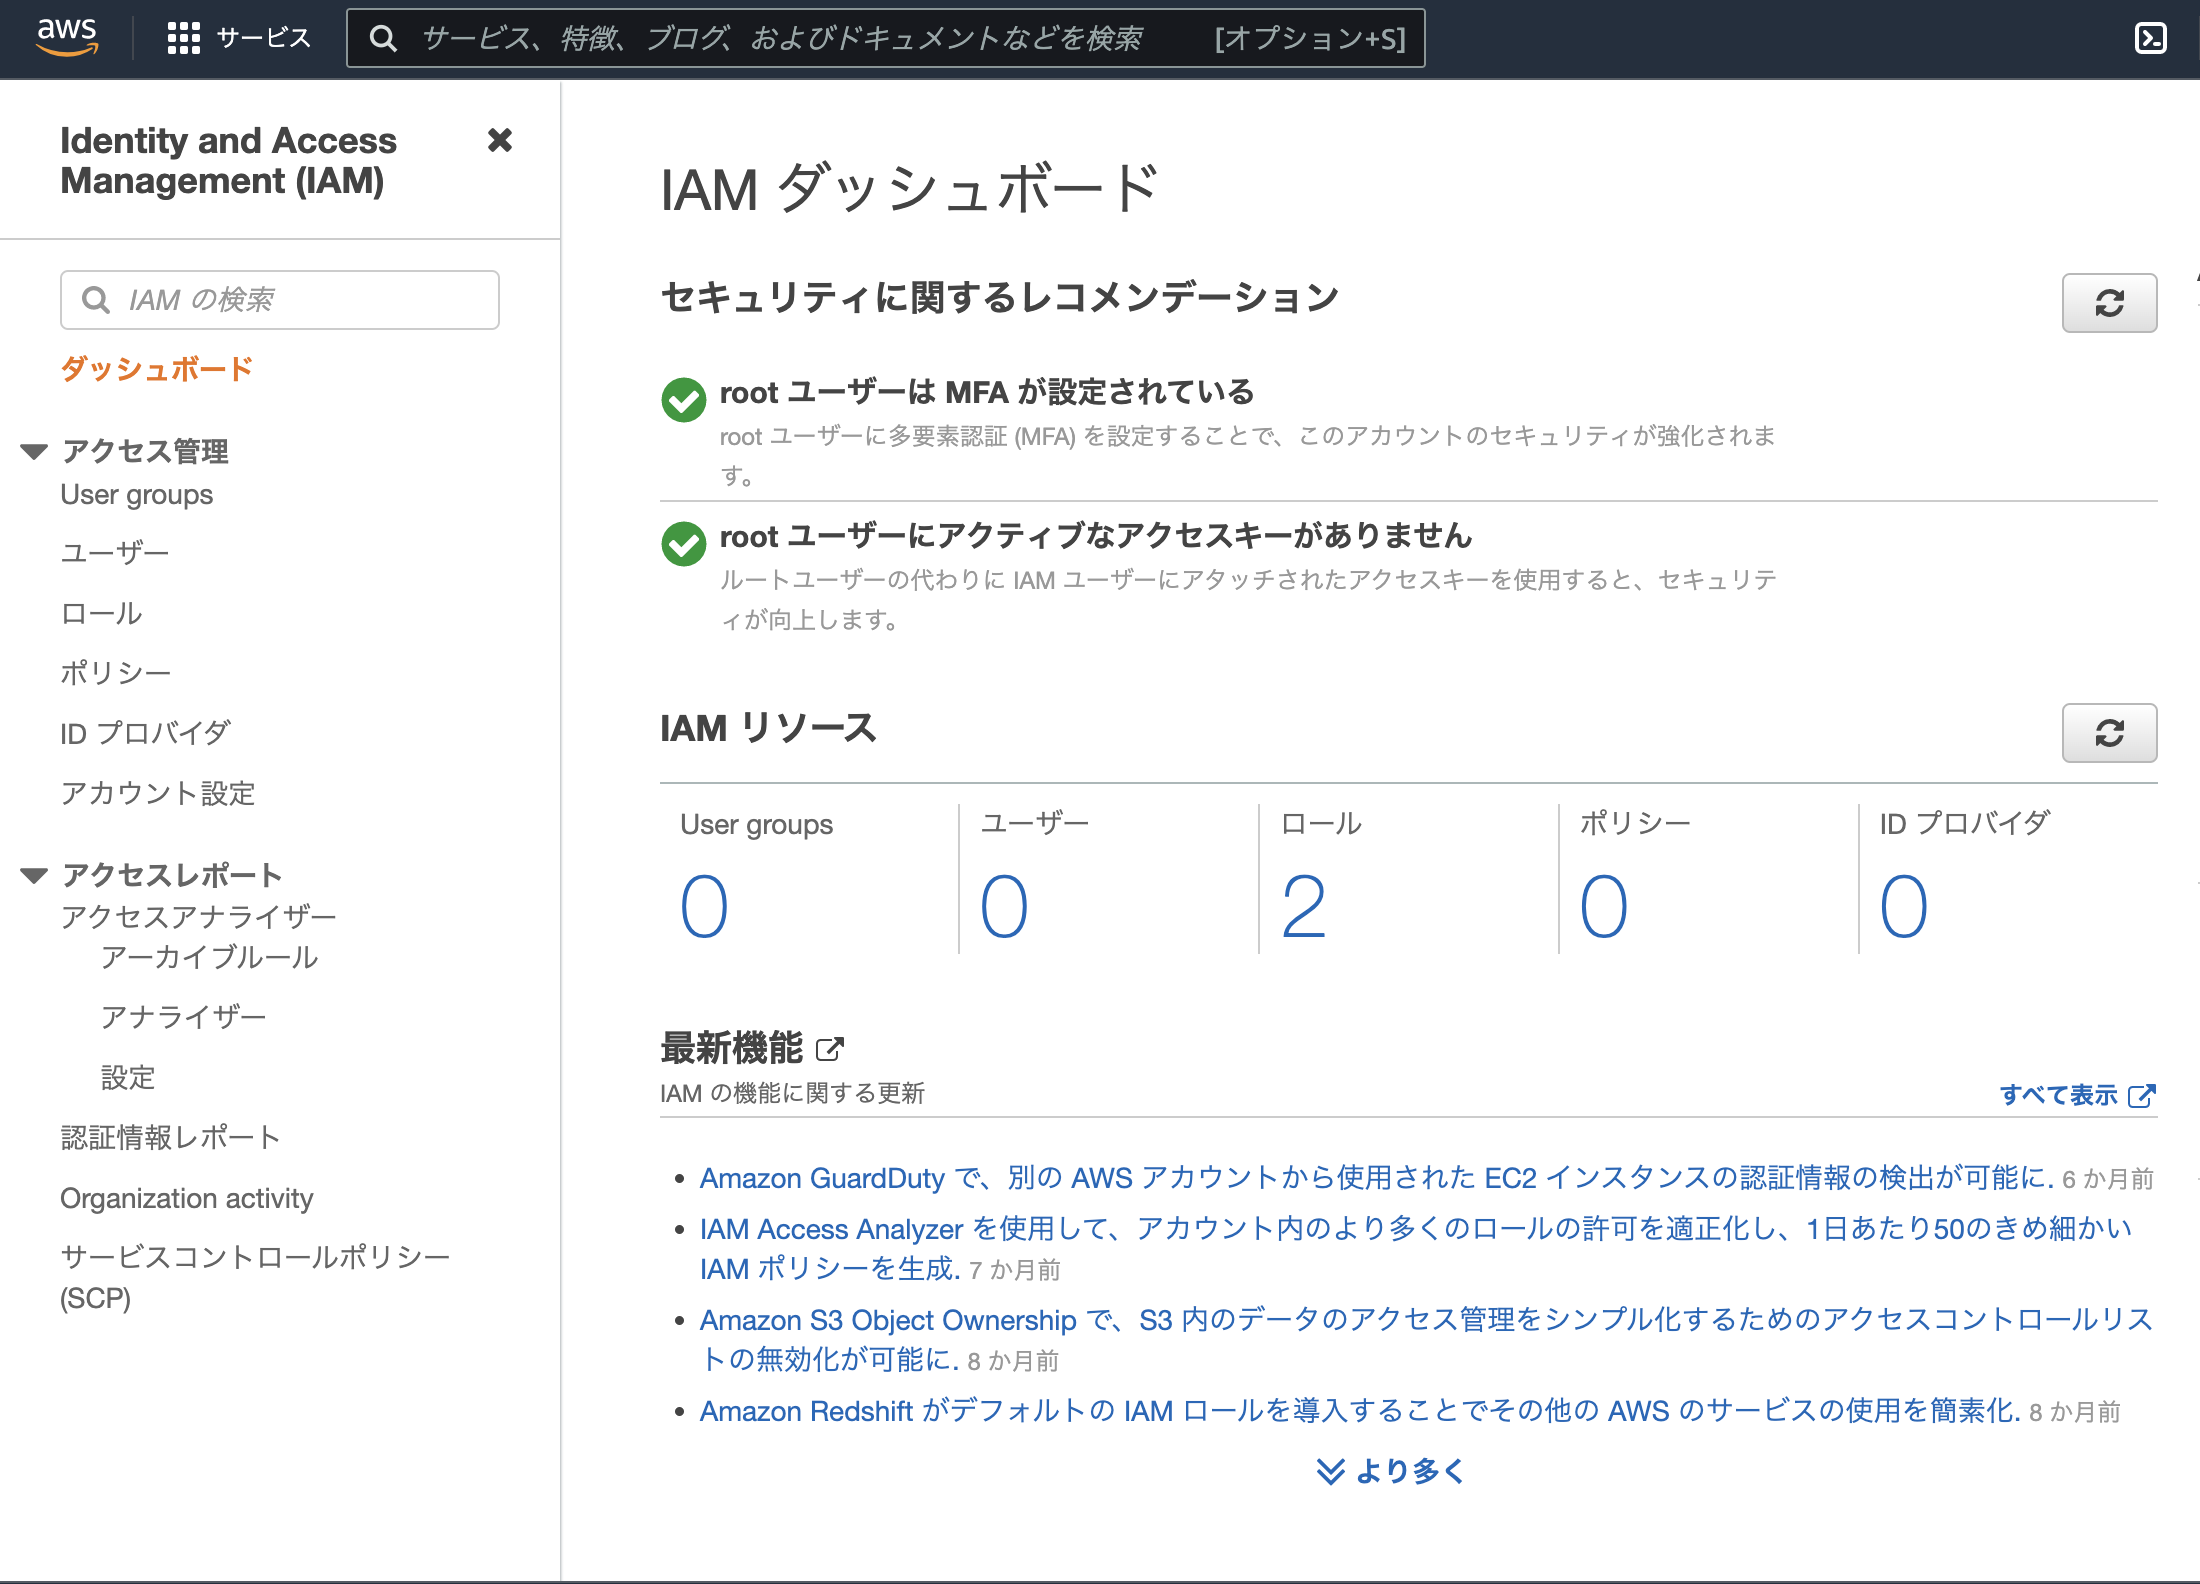Click the magnifier icon in the top search bar

tap(383, 39)
